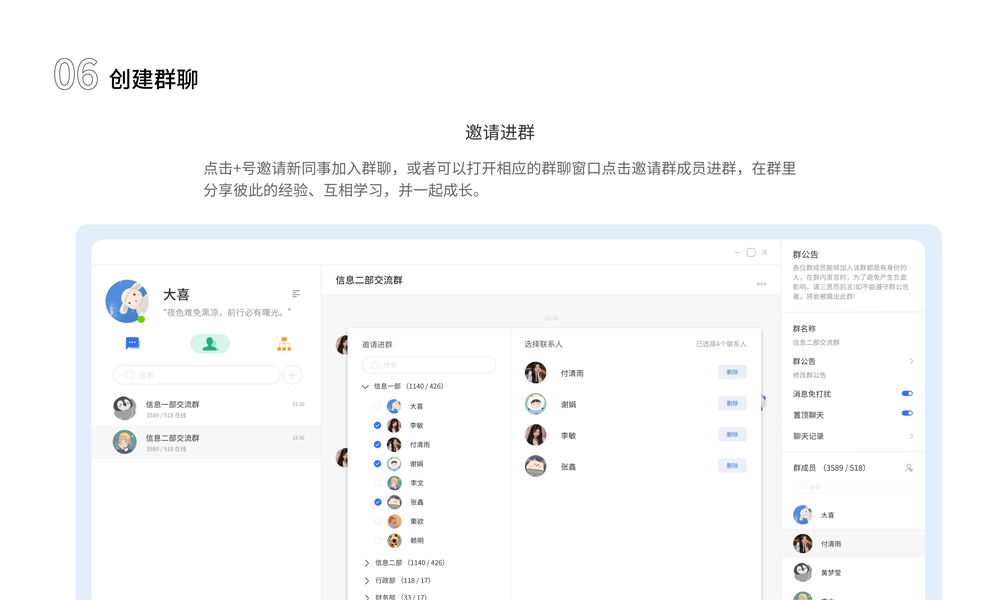Screen dimensions: 1000x600
Task: Remove 付清雨 with the 删除 button
Action: coord(732,372)
